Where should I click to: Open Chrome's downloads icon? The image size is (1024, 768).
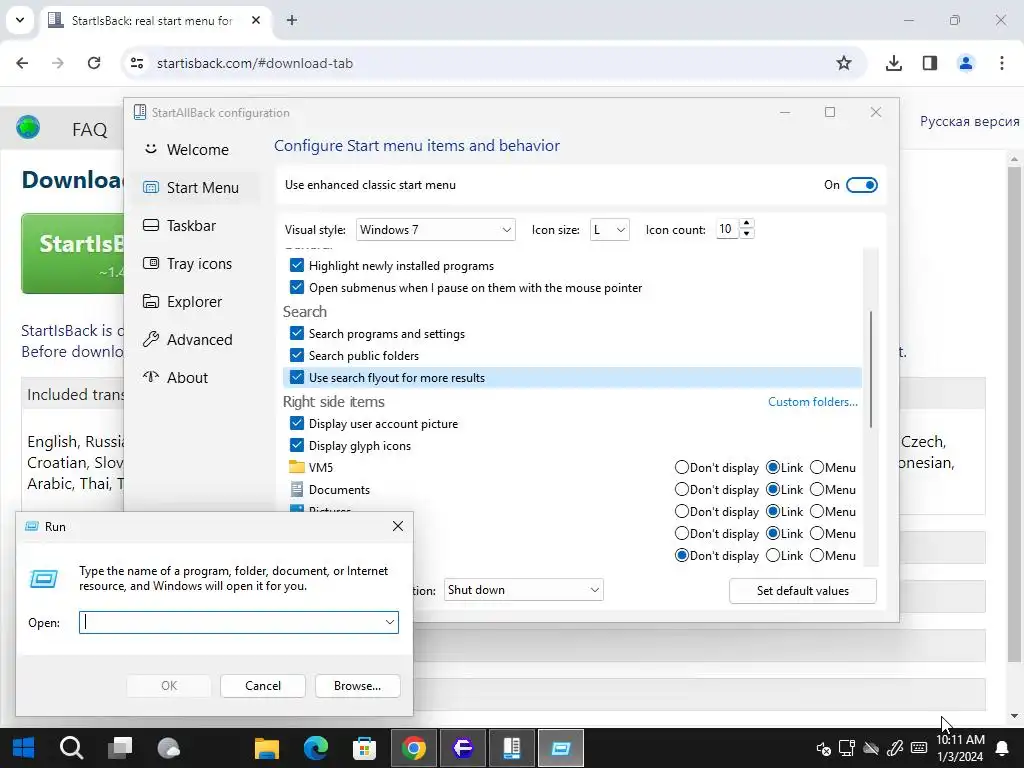tap(893, 63)
